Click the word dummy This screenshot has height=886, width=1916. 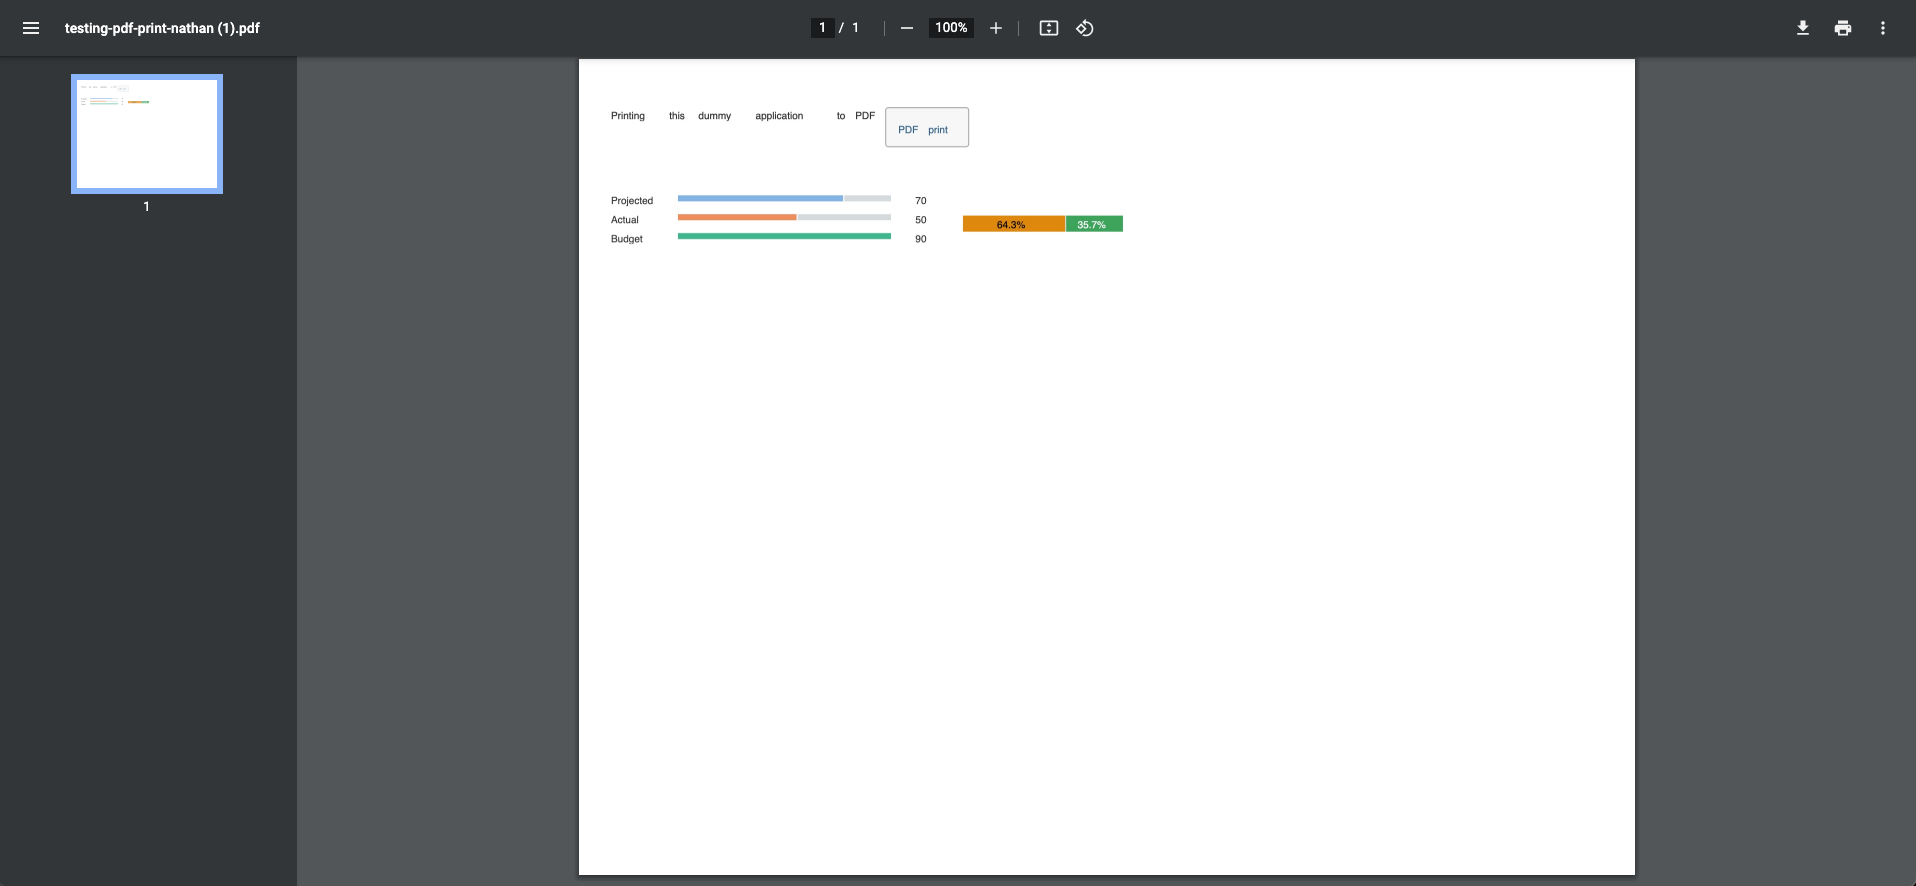715,116
